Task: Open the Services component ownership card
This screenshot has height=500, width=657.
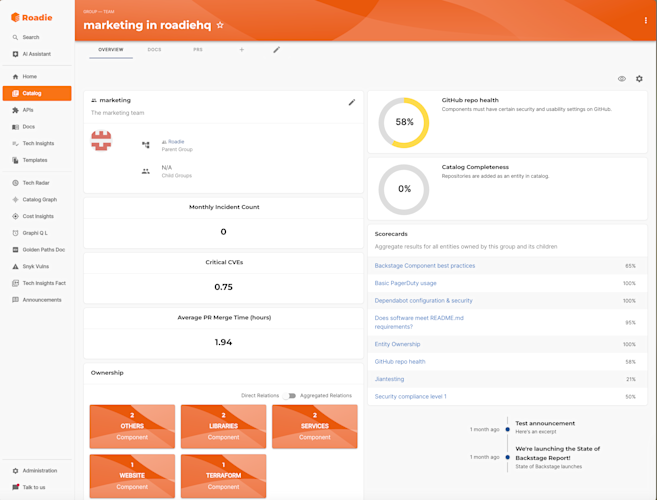Action: tap(315, 427)
